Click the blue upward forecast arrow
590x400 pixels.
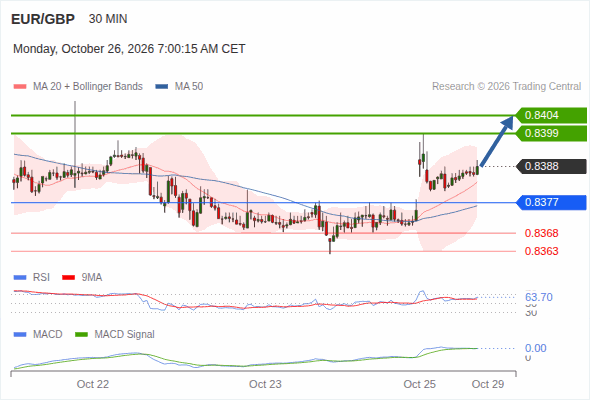click(x=497, y=141)
